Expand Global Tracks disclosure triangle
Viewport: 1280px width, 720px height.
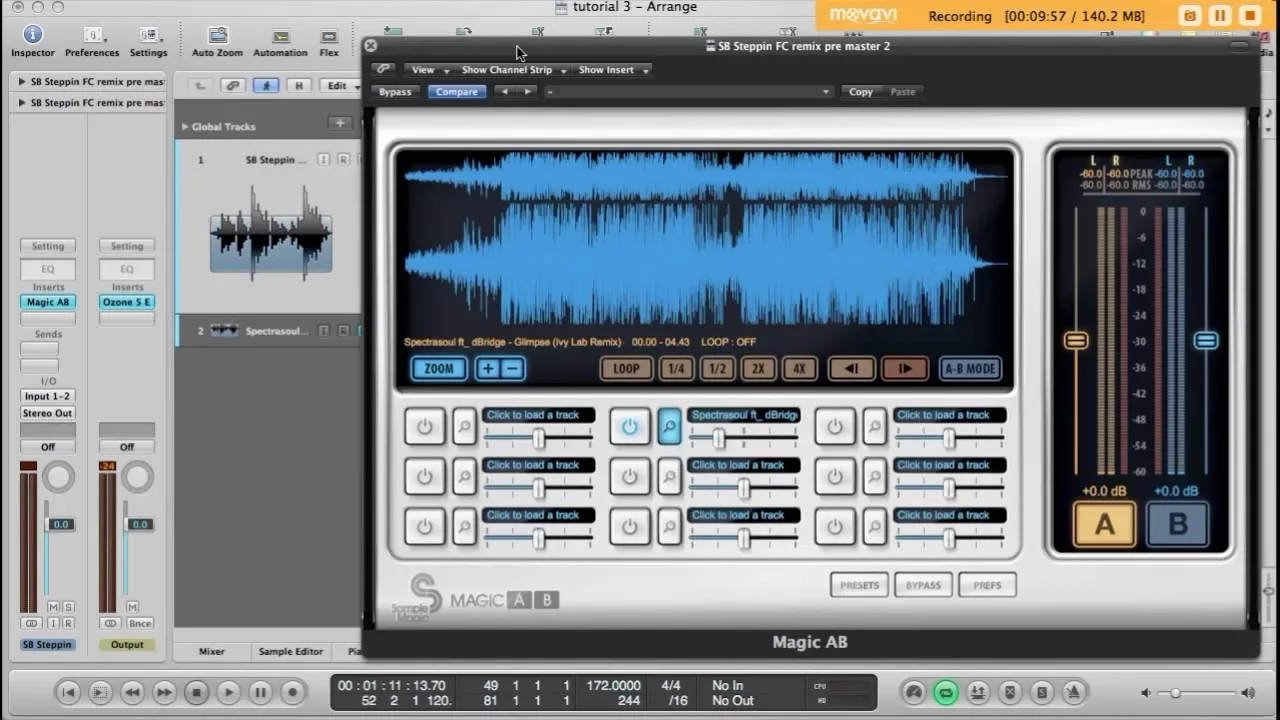pos(185,127)
